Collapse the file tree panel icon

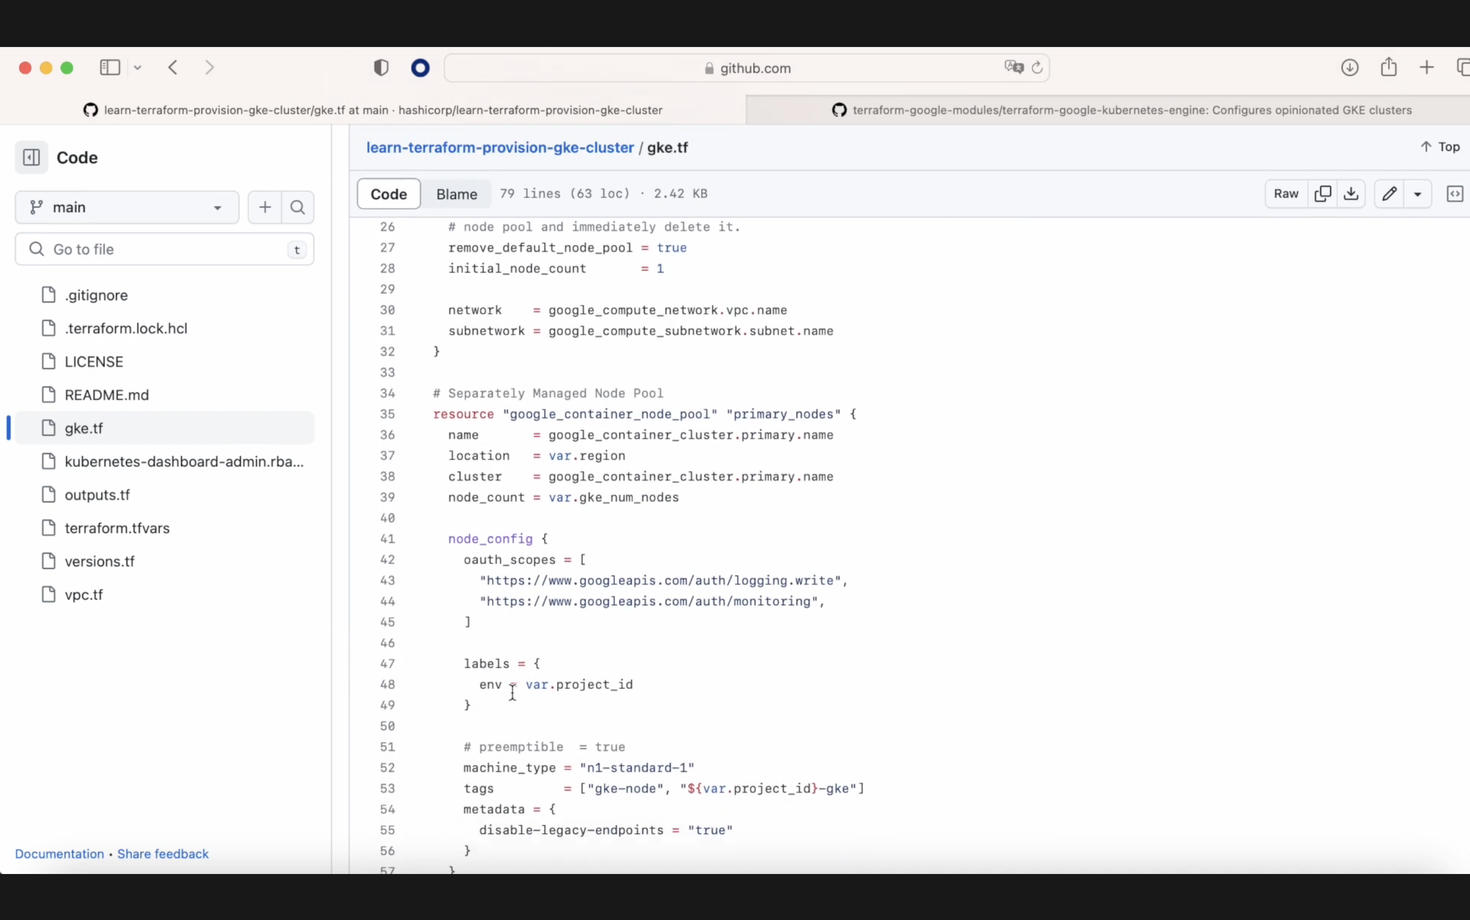click(31, 157)
